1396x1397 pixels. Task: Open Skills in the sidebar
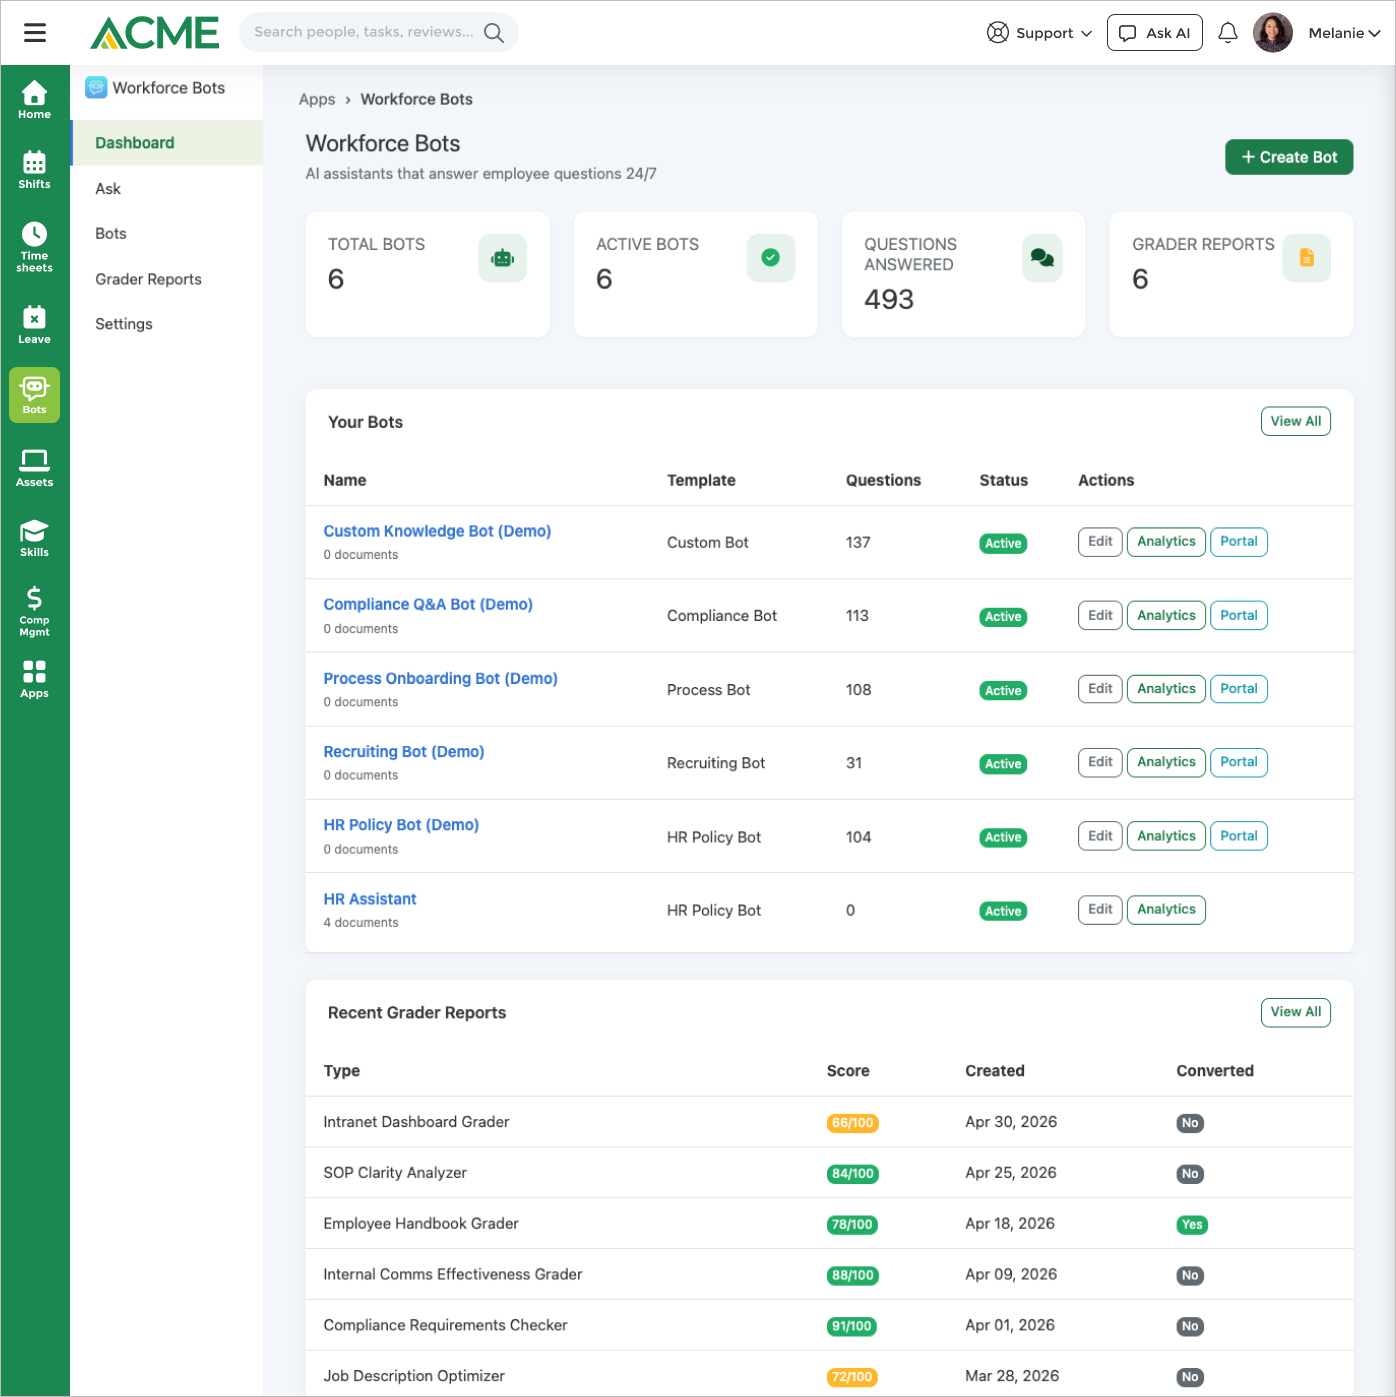click(x=34, y=538)
